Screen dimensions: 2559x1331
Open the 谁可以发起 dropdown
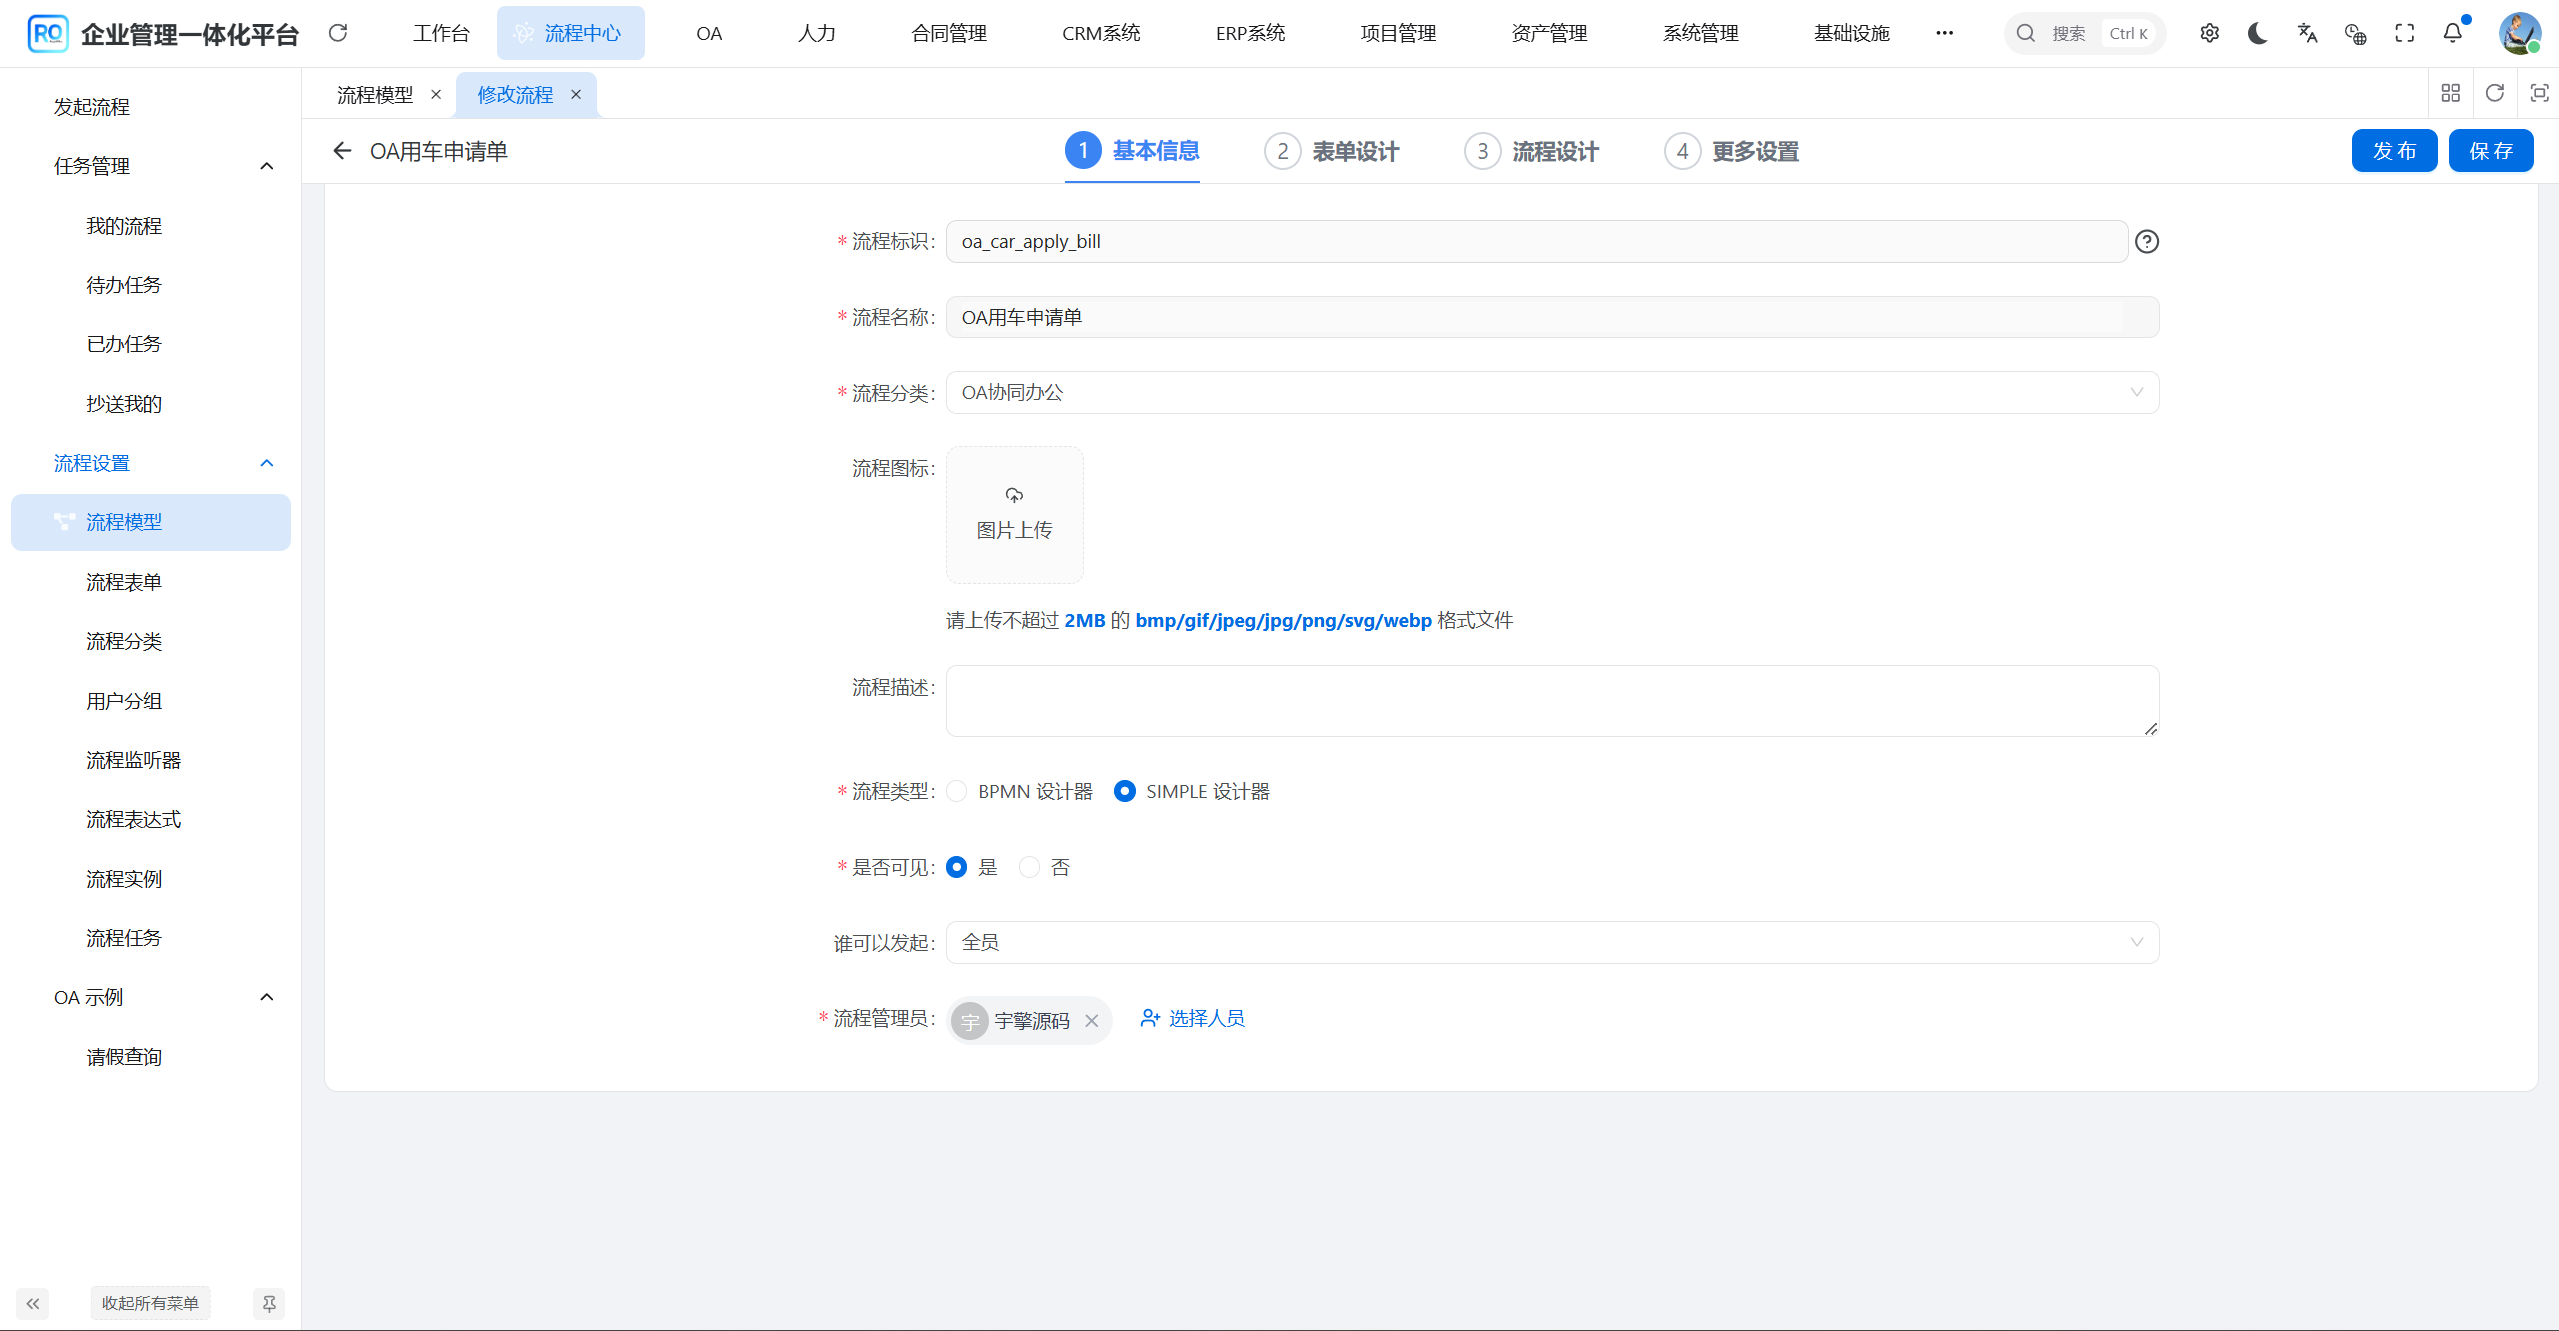point(2137,941)
